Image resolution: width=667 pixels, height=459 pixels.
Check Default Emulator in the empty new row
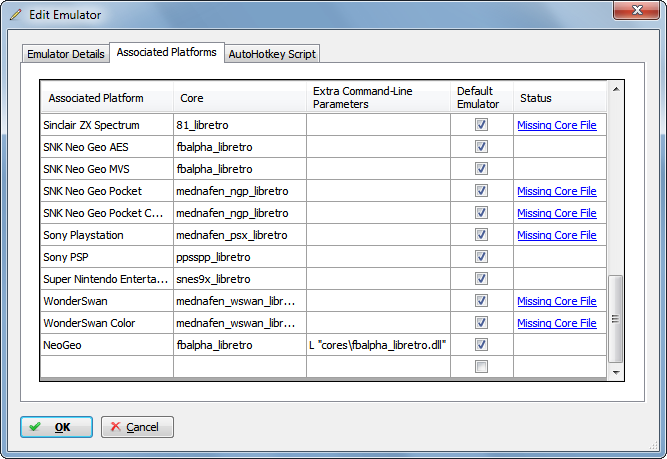[481, 367]
